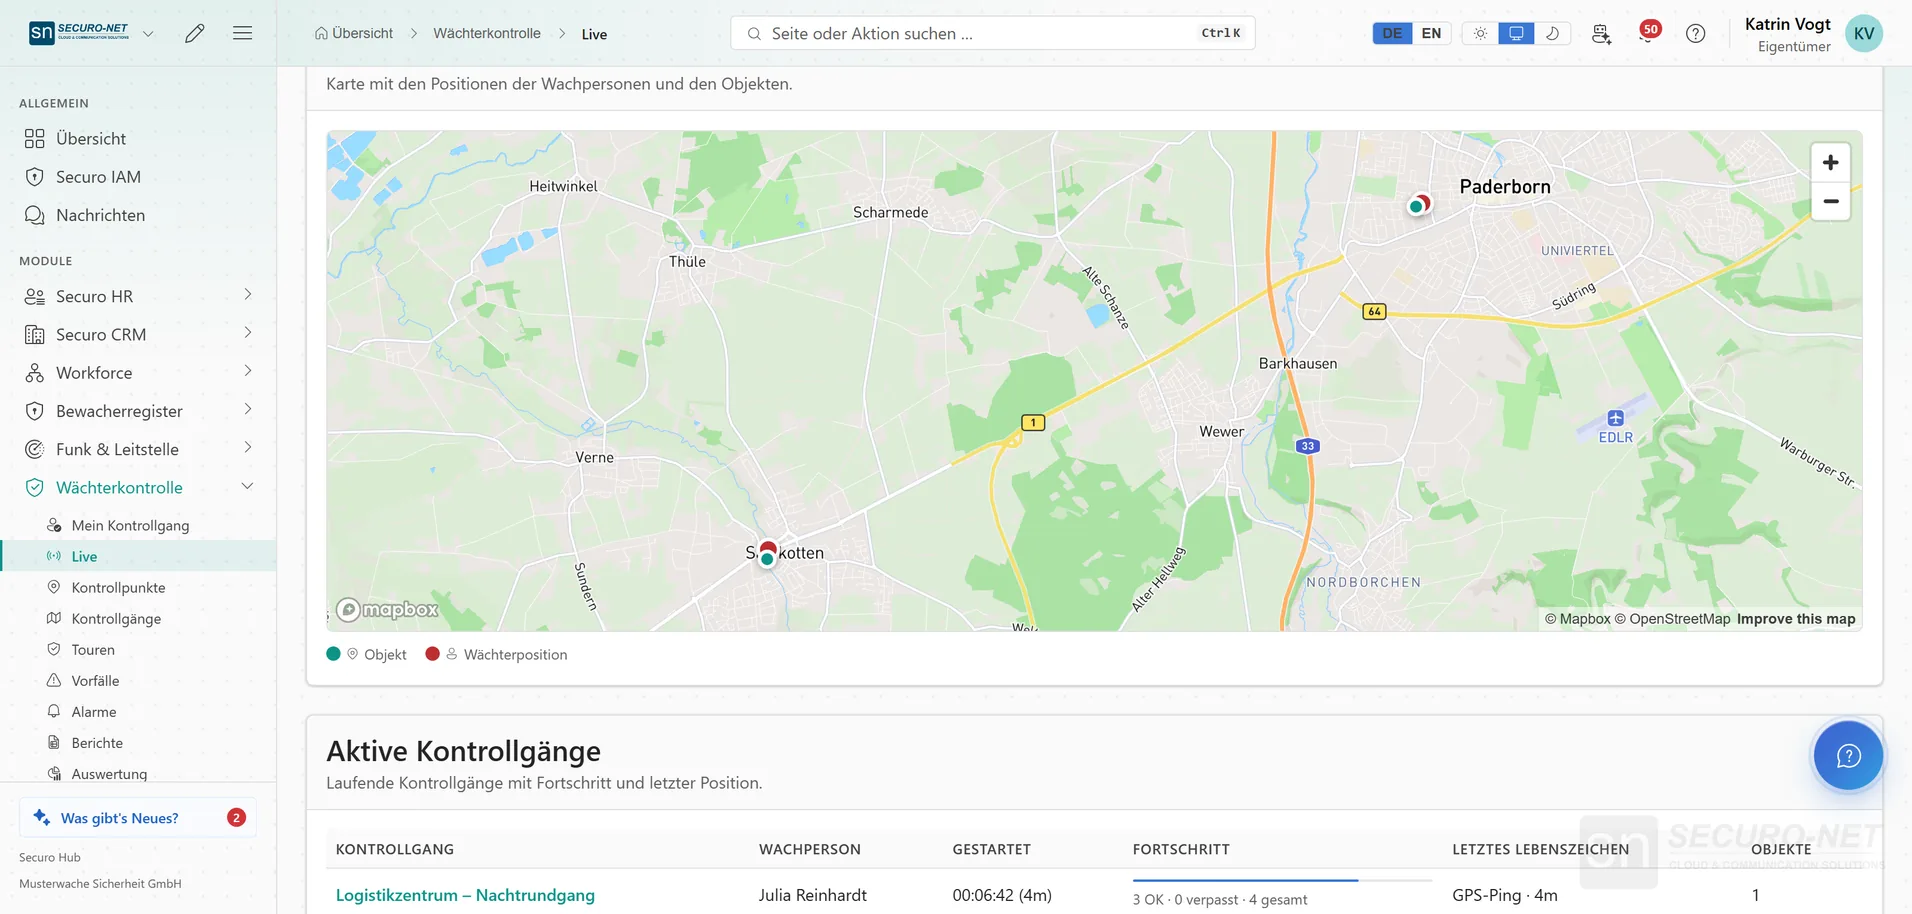Expand Funk & Leitstelle module
Viewport: 1912px width, 914px height.
click(138, 449)
